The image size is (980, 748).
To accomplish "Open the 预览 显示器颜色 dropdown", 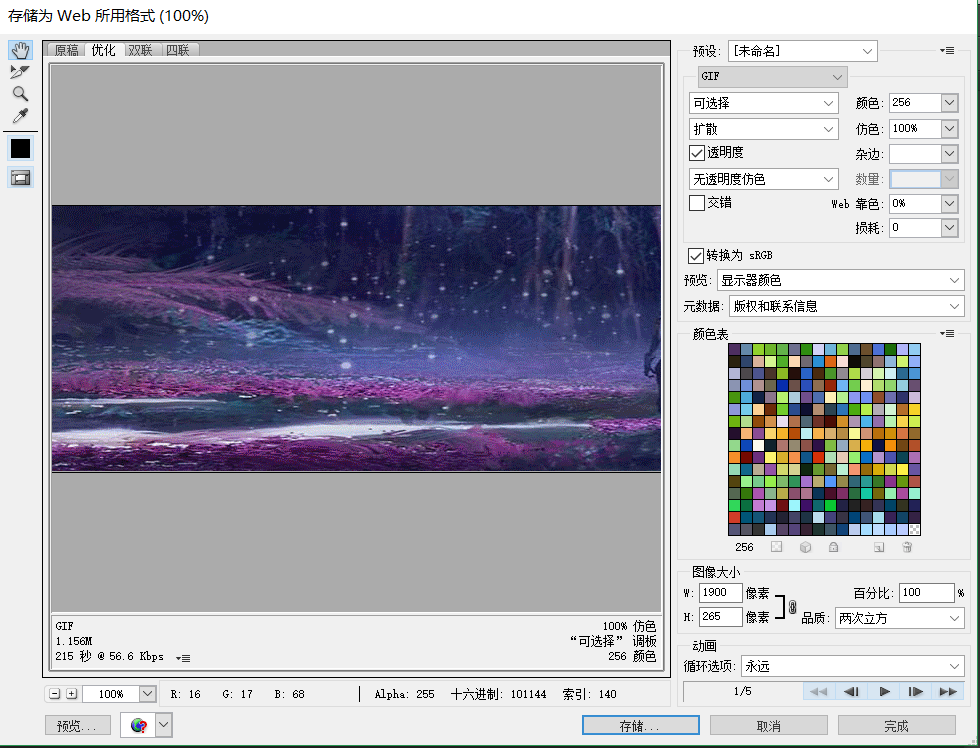I will pyautogui.click(x=841, y=280).
